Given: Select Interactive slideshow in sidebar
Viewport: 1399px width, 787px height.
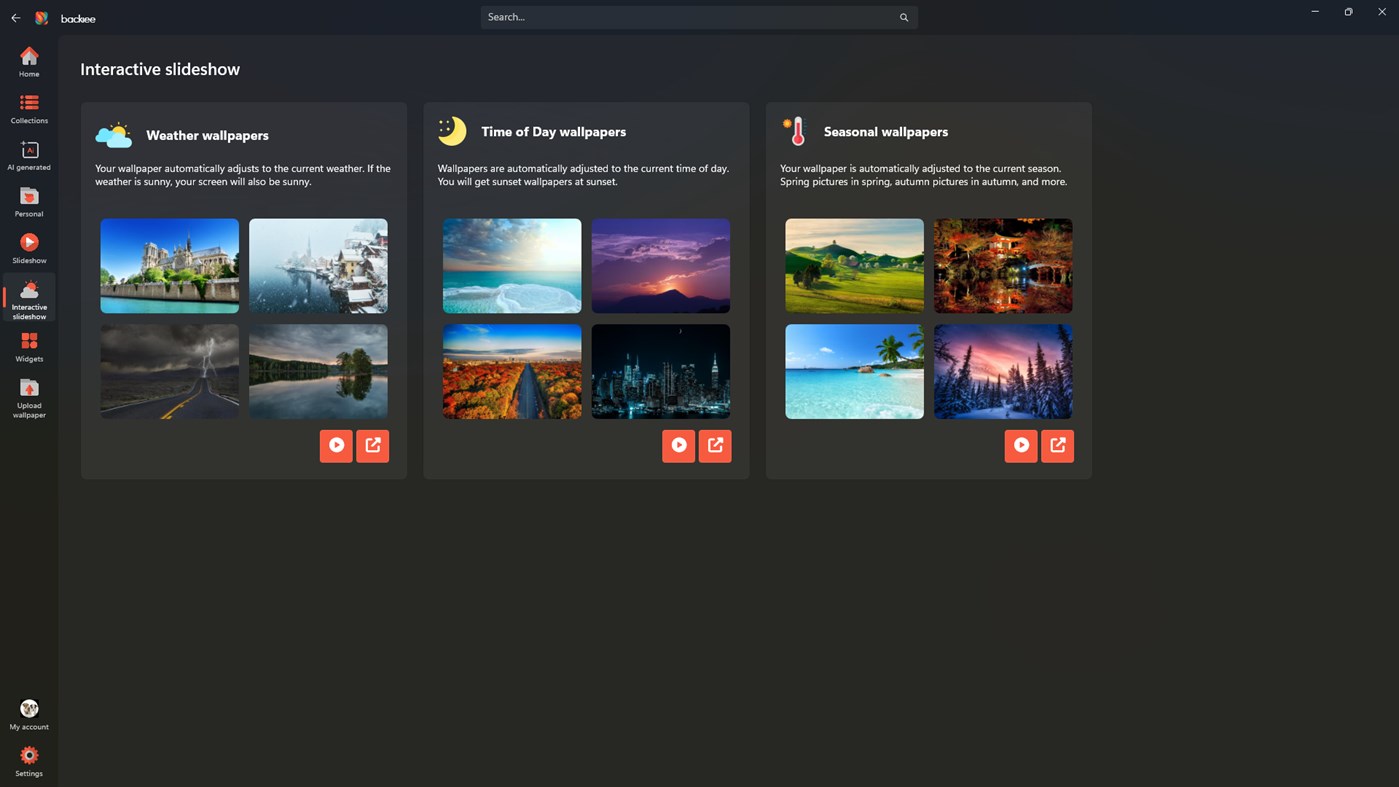Looking at the screenshot, I should [x=29, y=298].
